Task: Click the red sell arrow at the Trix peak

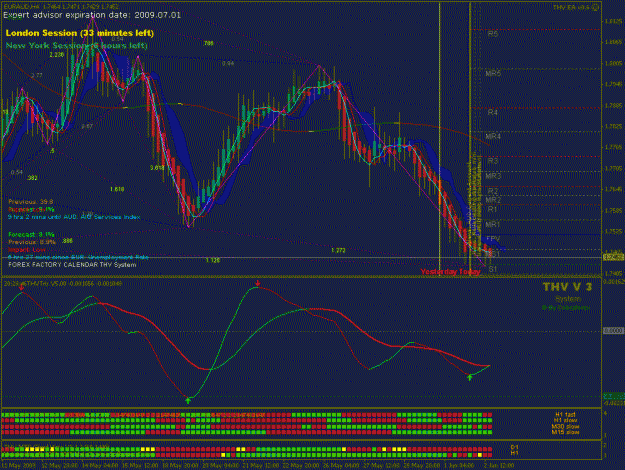Action: 258,283
